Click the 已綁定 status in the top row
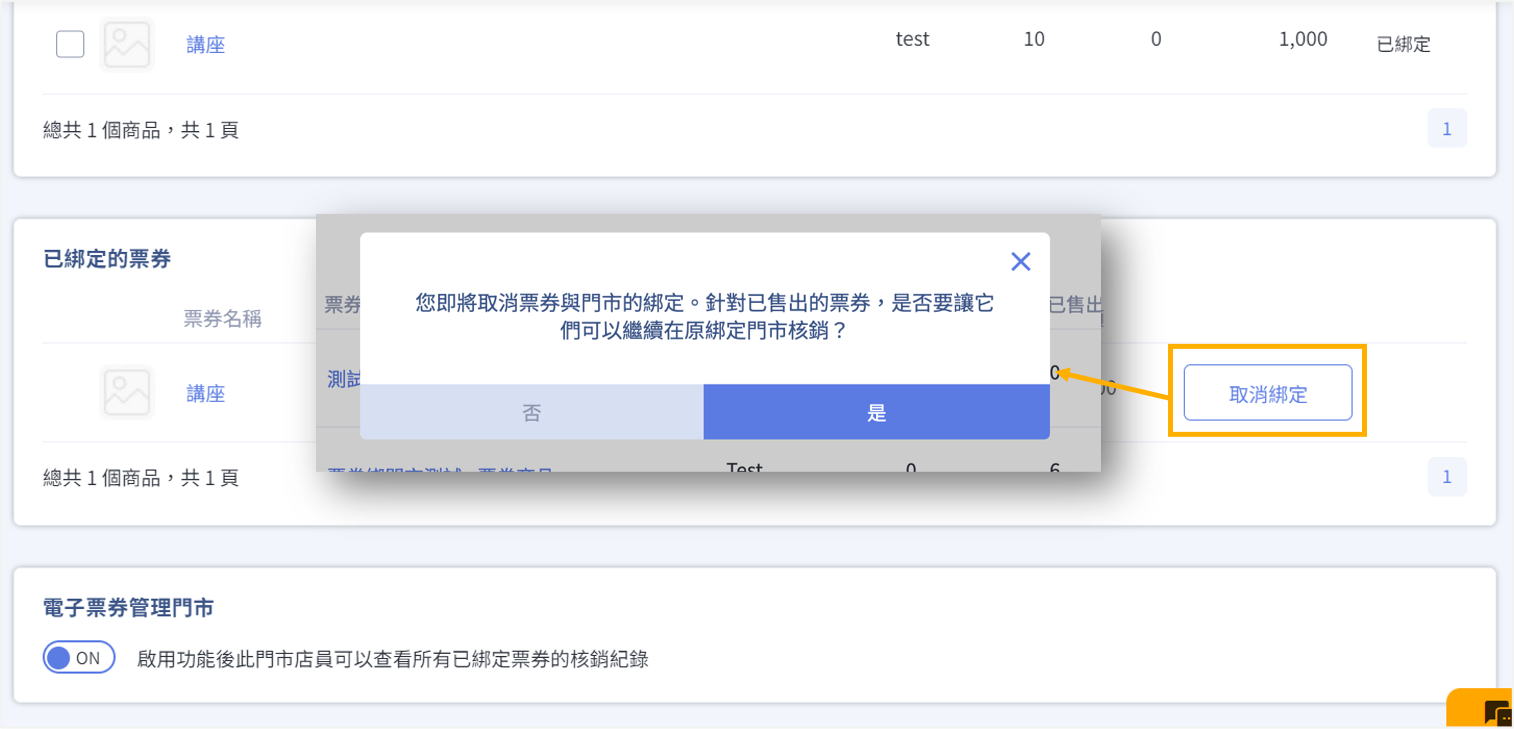The image size is (1514, 729). coord(1403,45)
